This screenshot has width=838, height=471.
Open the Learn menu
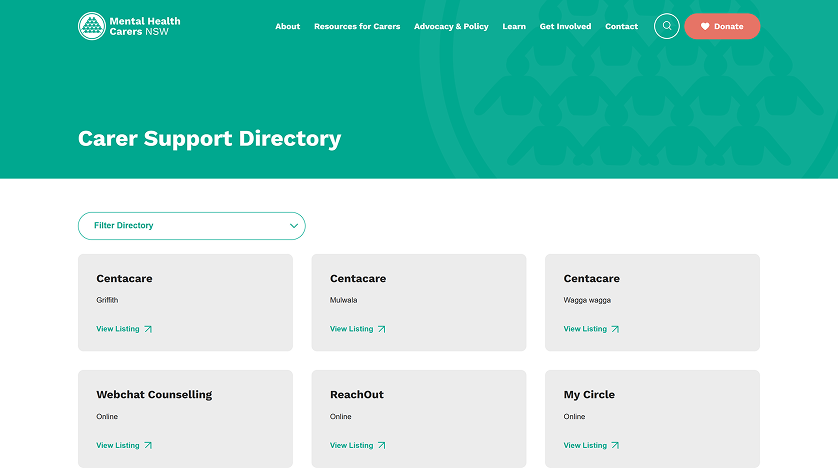514,26
